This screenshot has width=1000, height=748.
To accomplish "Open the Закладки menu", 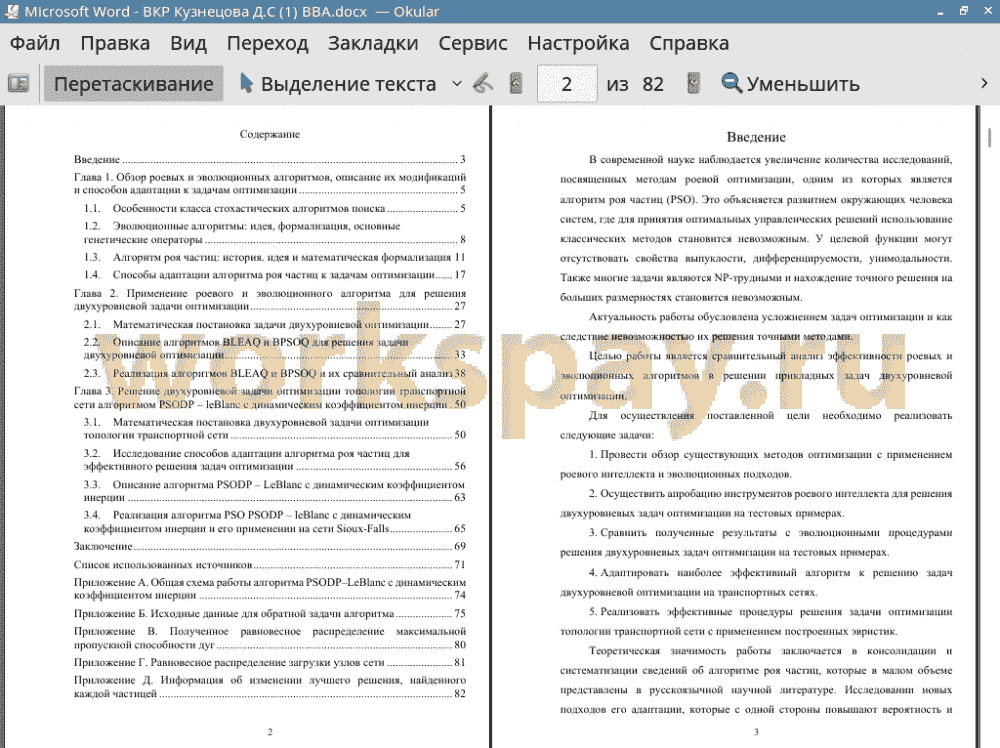I will click(x=373, y=43).
